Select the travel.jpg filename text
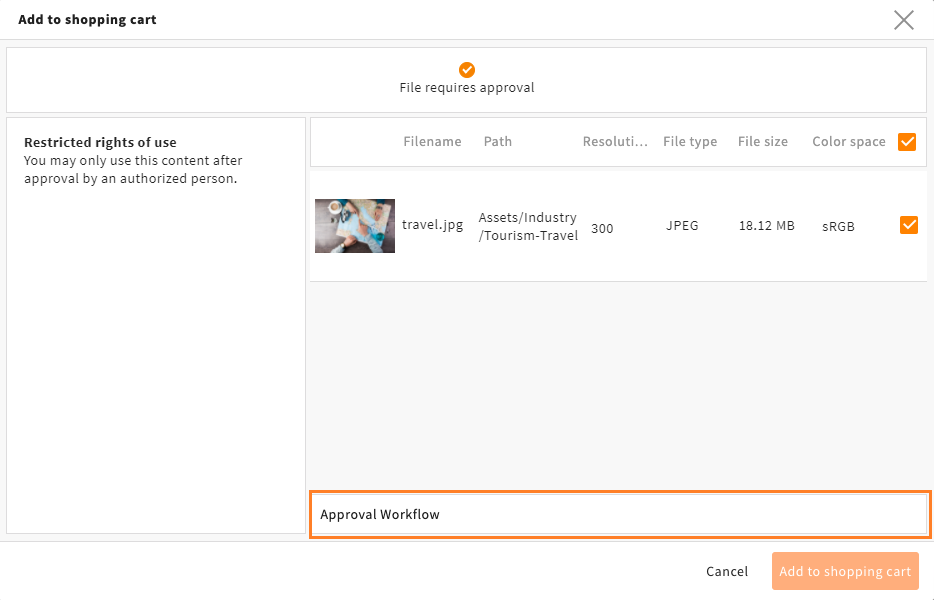Viewport: 934px width, 600px height. coord(432,225)
